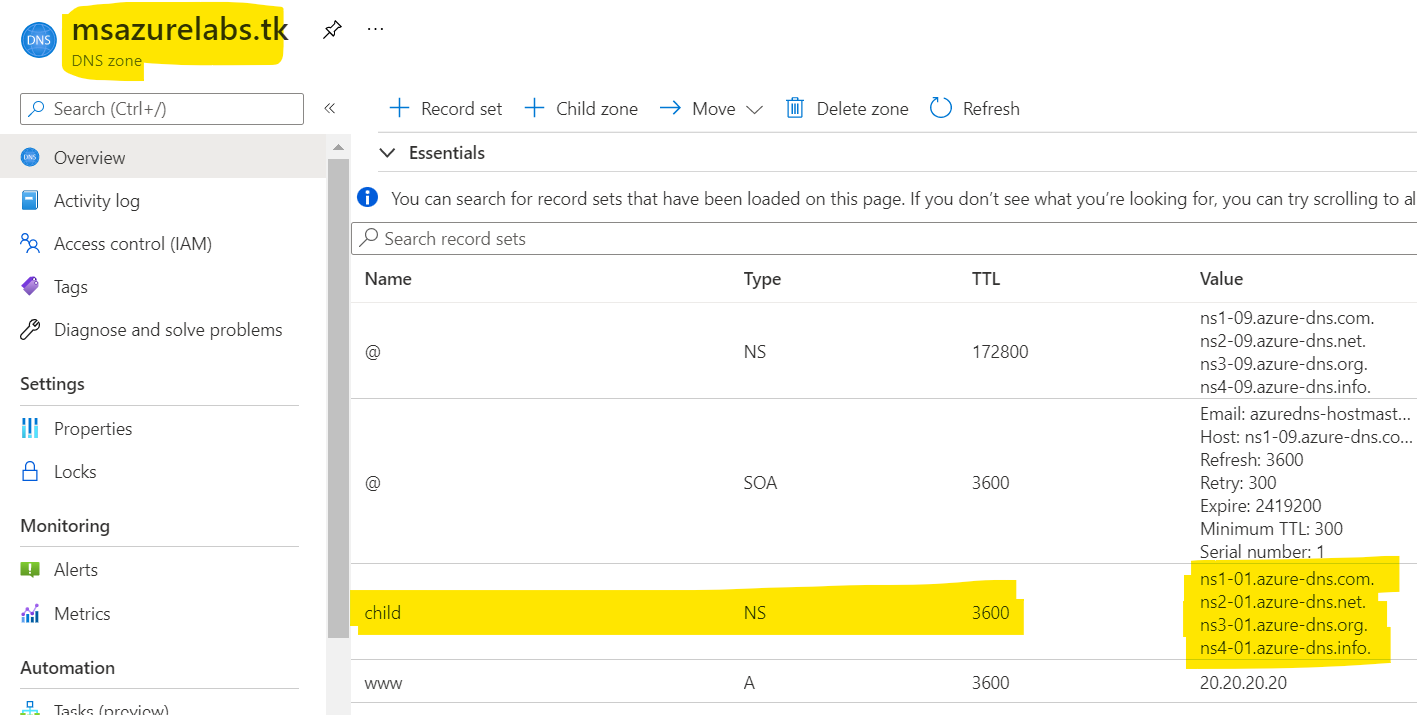Click the blue info icon
Viewport: 1417px width, 715px height.
pos(368,198)
